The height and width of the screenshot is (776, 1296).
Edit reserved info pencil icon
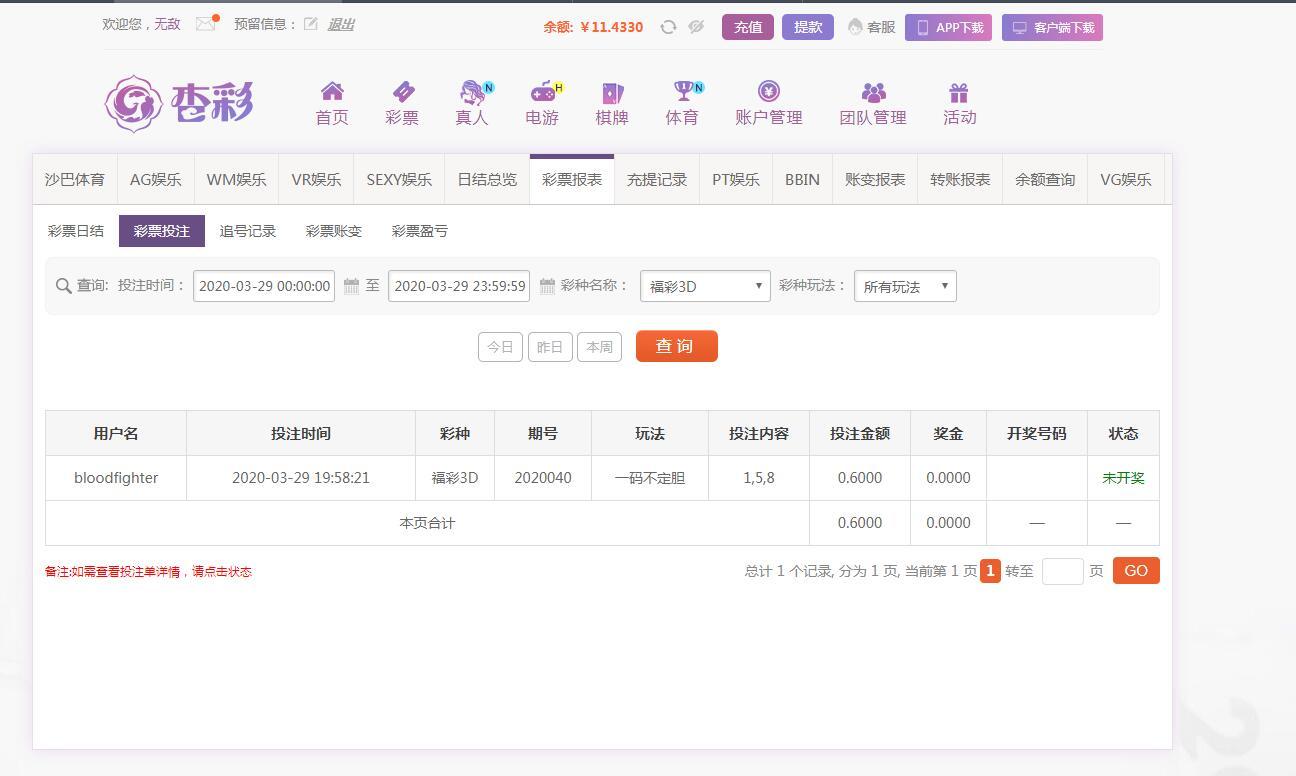[x=311, y=24]
